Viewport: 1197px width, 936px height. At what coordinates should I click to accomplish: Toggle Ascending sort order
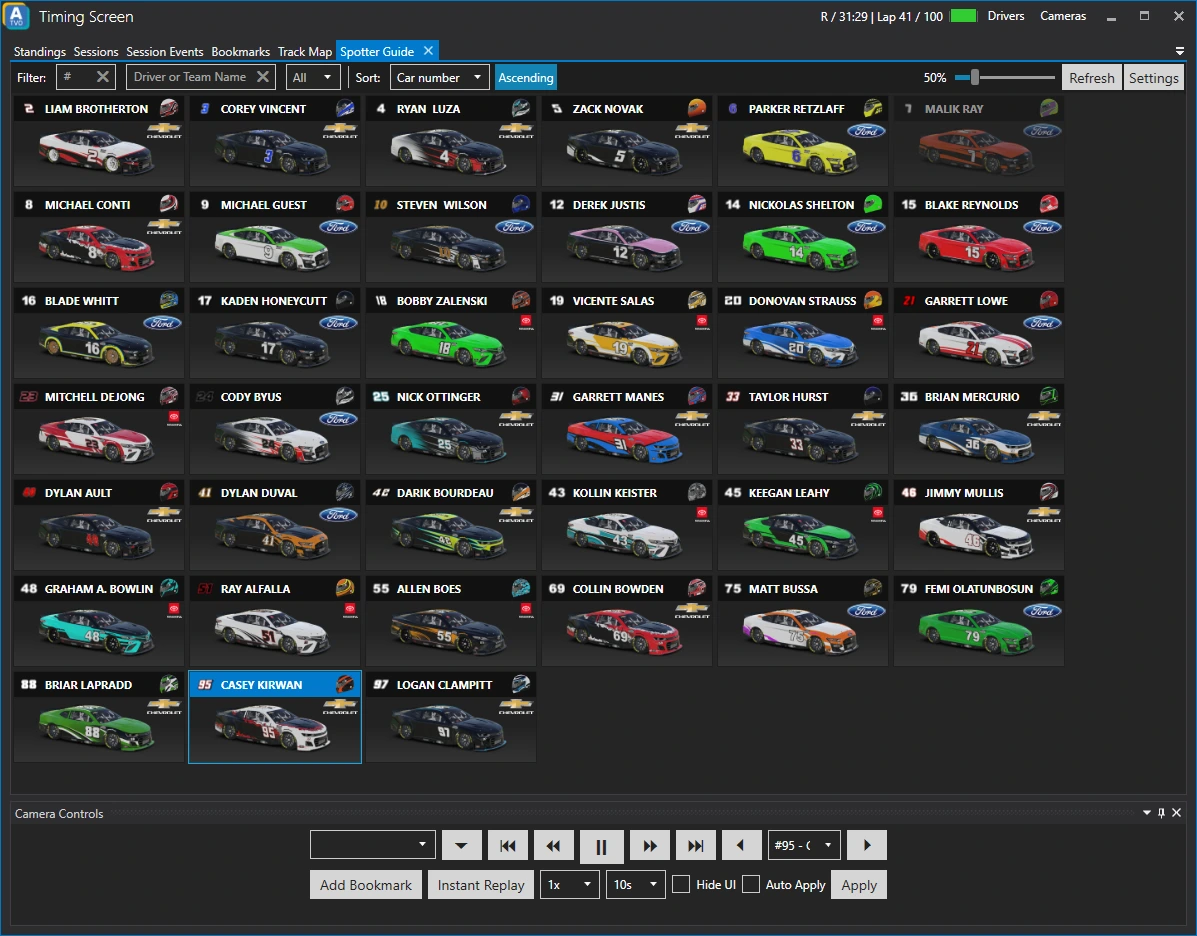525,78
